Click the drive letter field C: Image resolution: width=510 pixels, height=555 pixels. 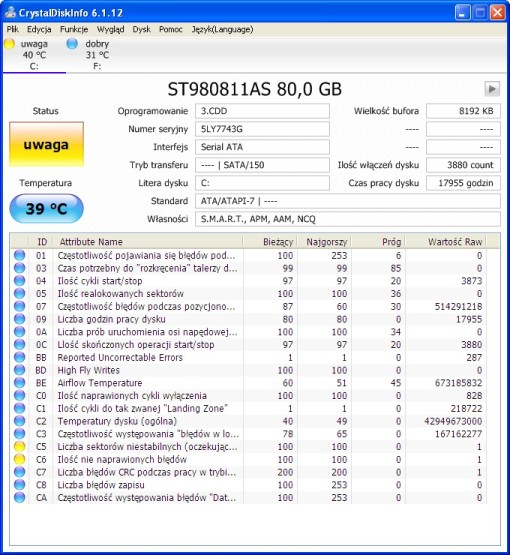262,183
